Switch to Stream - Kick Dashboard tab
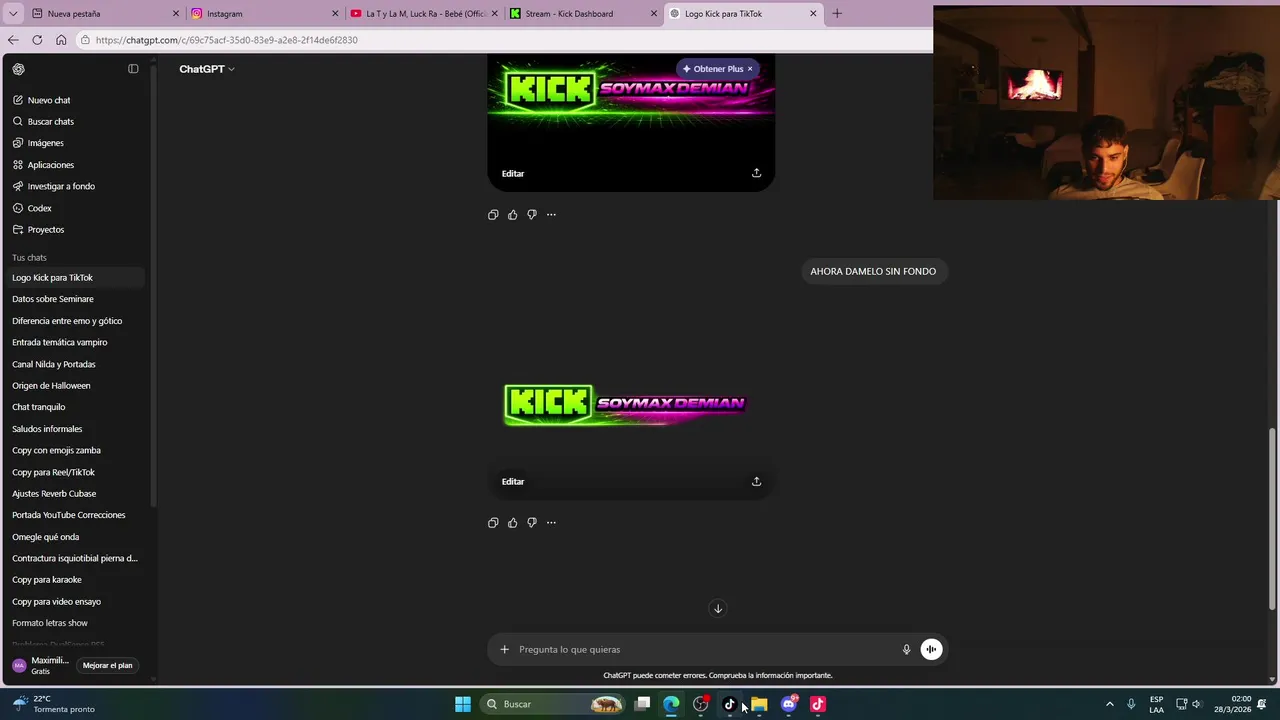The height and width of the screenshot is (720, 1280). tap(583, 14)
